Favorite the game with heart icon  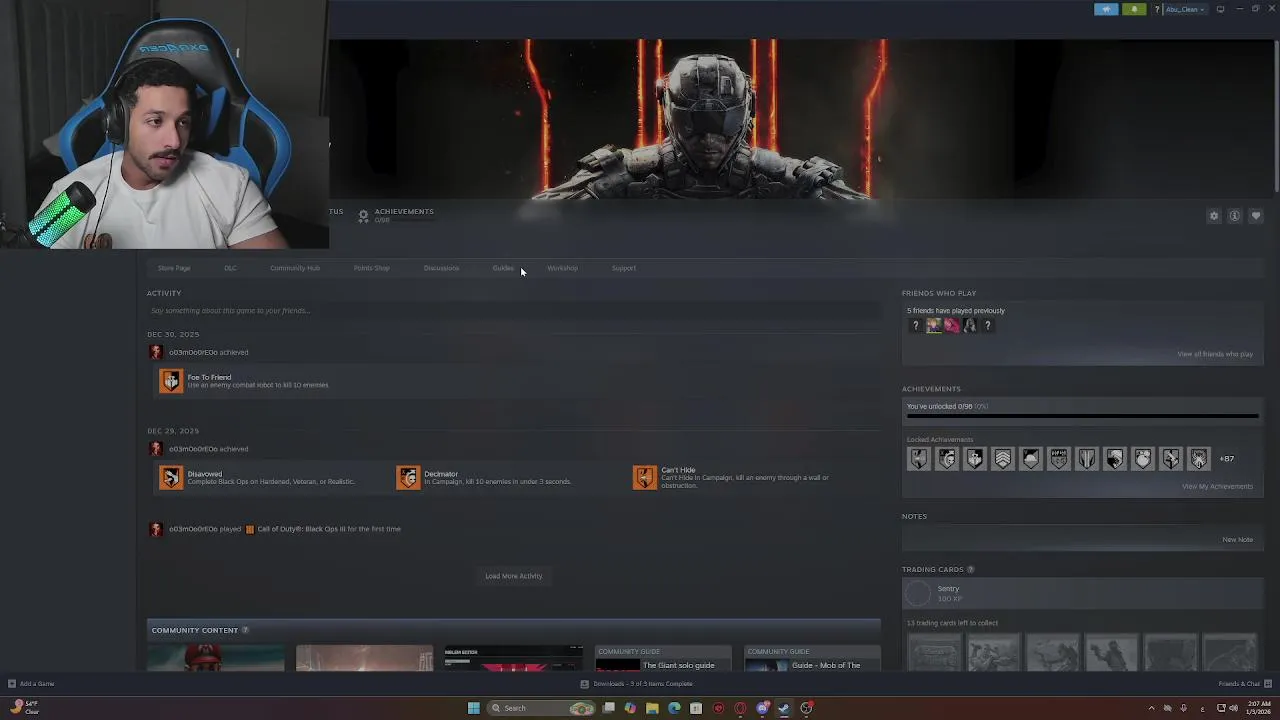[1256, 216]
